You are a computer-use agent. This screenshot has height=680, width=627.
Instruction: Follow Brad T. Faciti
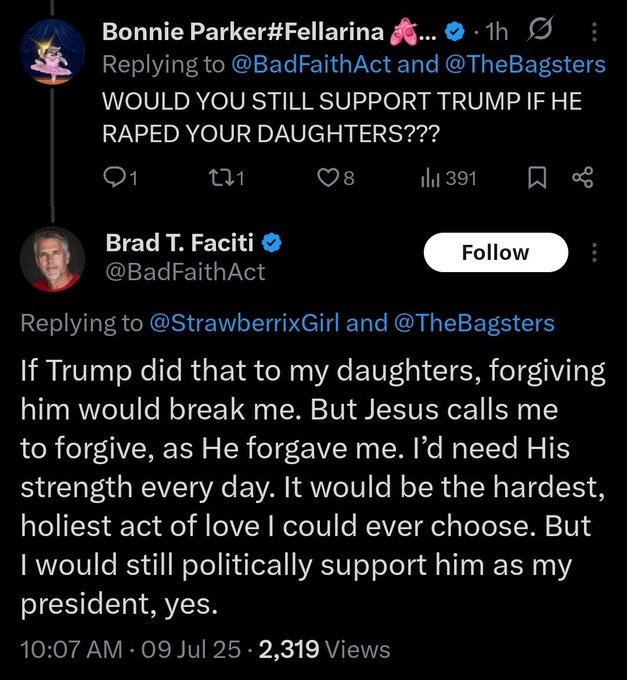coord(495,253)
